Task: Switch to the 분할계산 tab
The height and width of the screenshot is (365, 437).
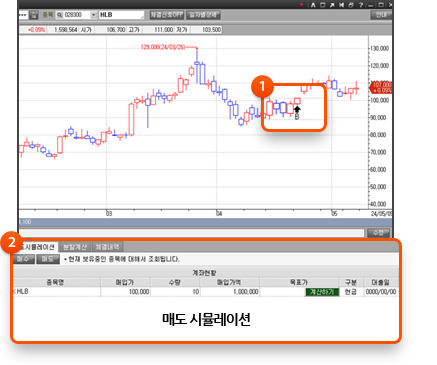Action: [75, 247]
